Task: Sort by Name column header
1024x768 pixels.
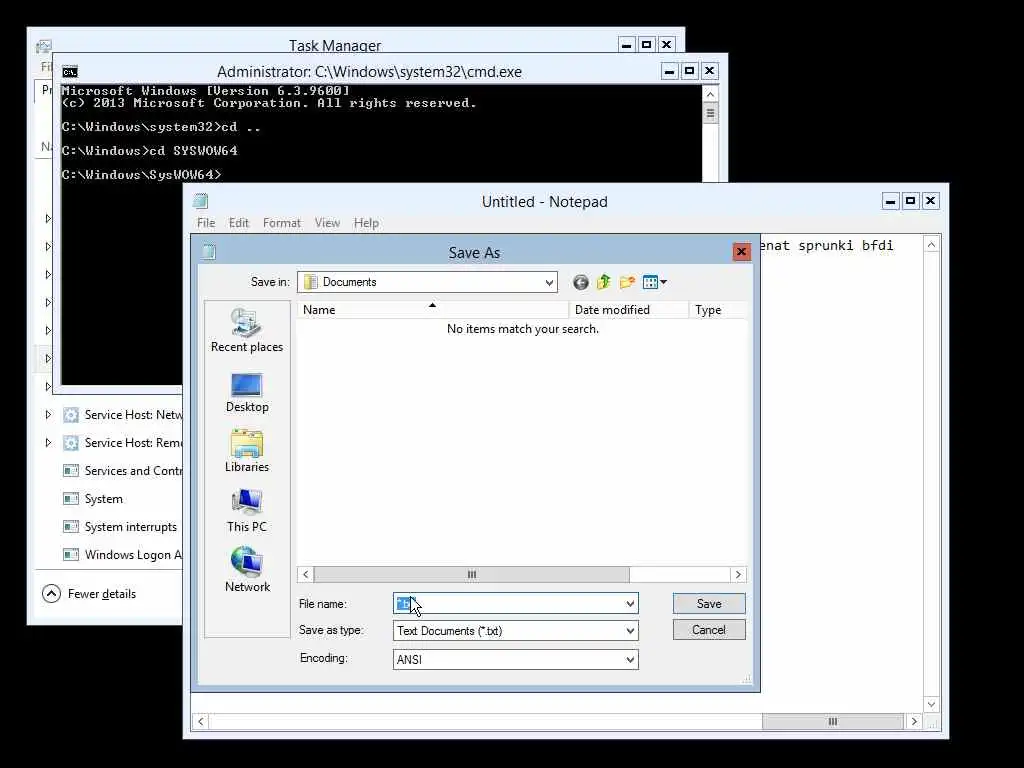Action: coord(432,310)
